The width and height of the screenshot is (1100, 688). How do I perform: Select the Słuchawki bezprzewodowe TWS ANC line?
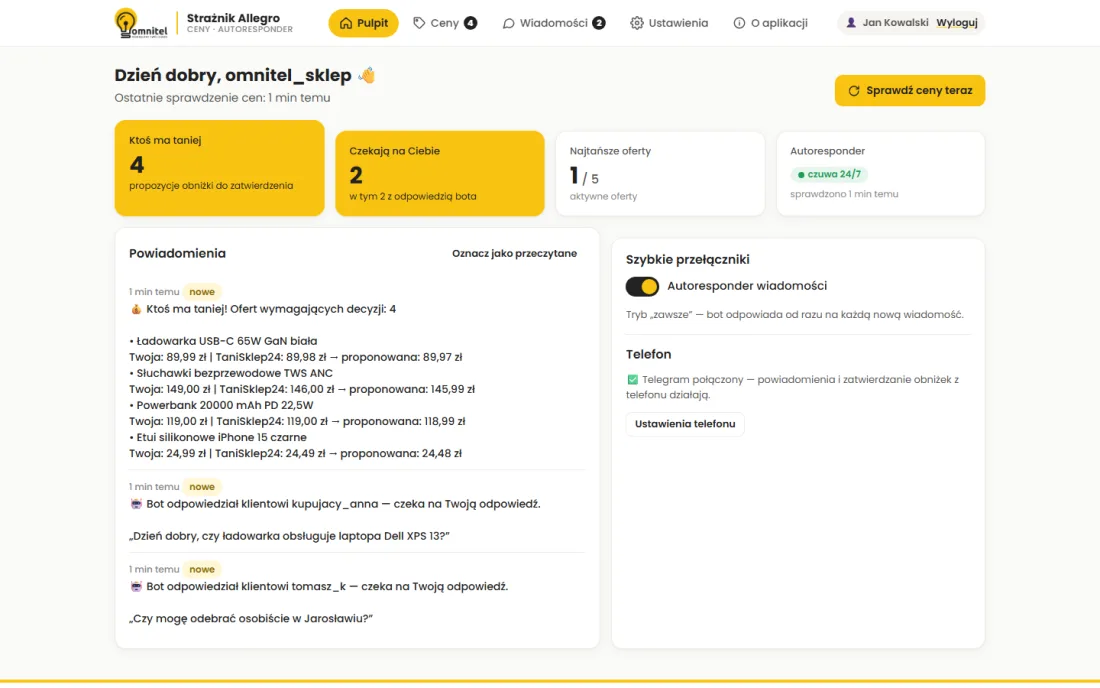click(231, 373)
